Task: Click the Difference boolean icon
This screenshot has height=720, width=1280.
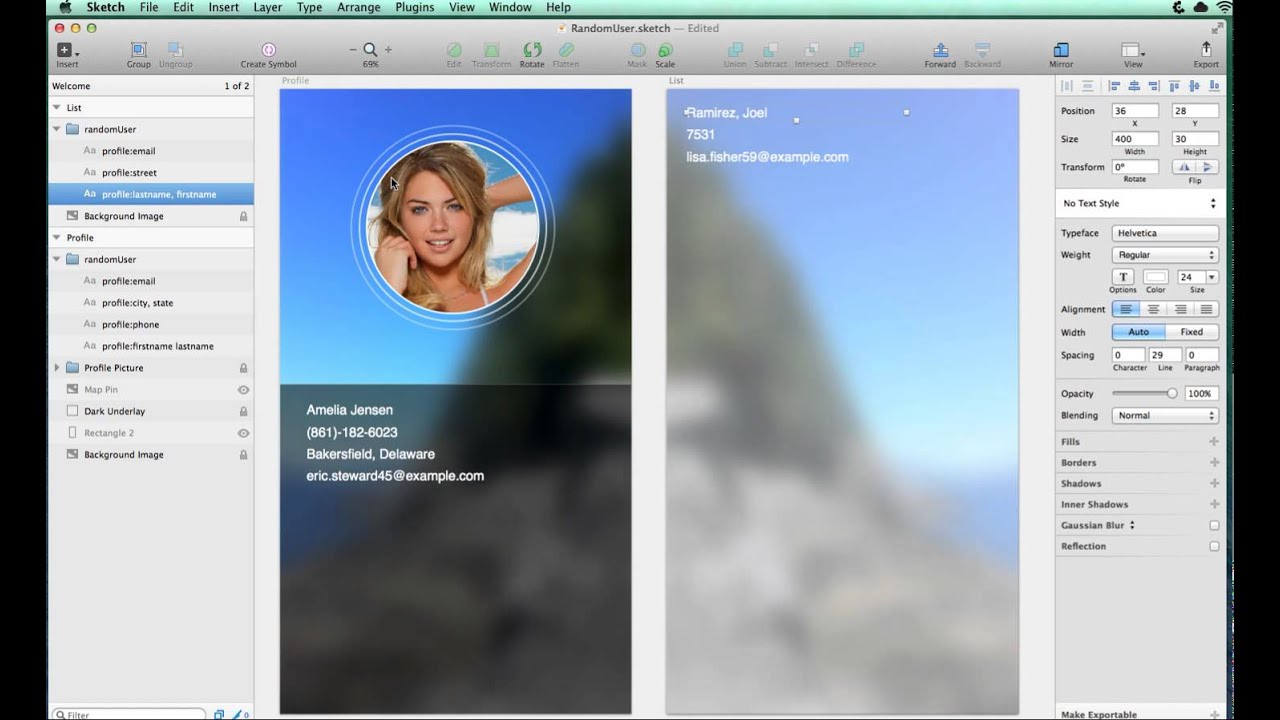Action: [x=856, y=50]
